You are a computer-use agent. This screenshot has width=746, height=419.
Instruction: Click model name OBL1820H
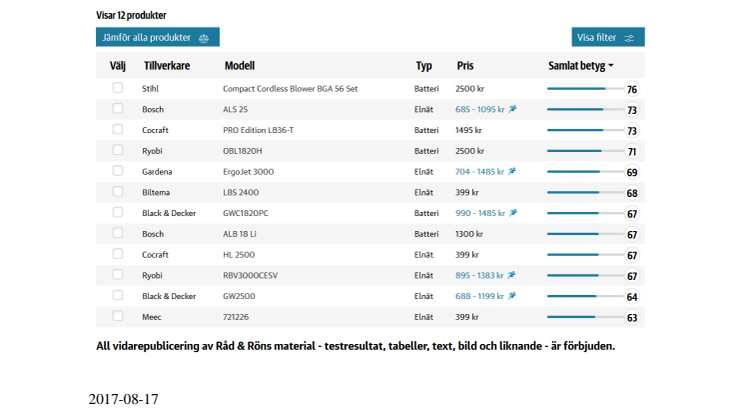click(x=243, y=151)
